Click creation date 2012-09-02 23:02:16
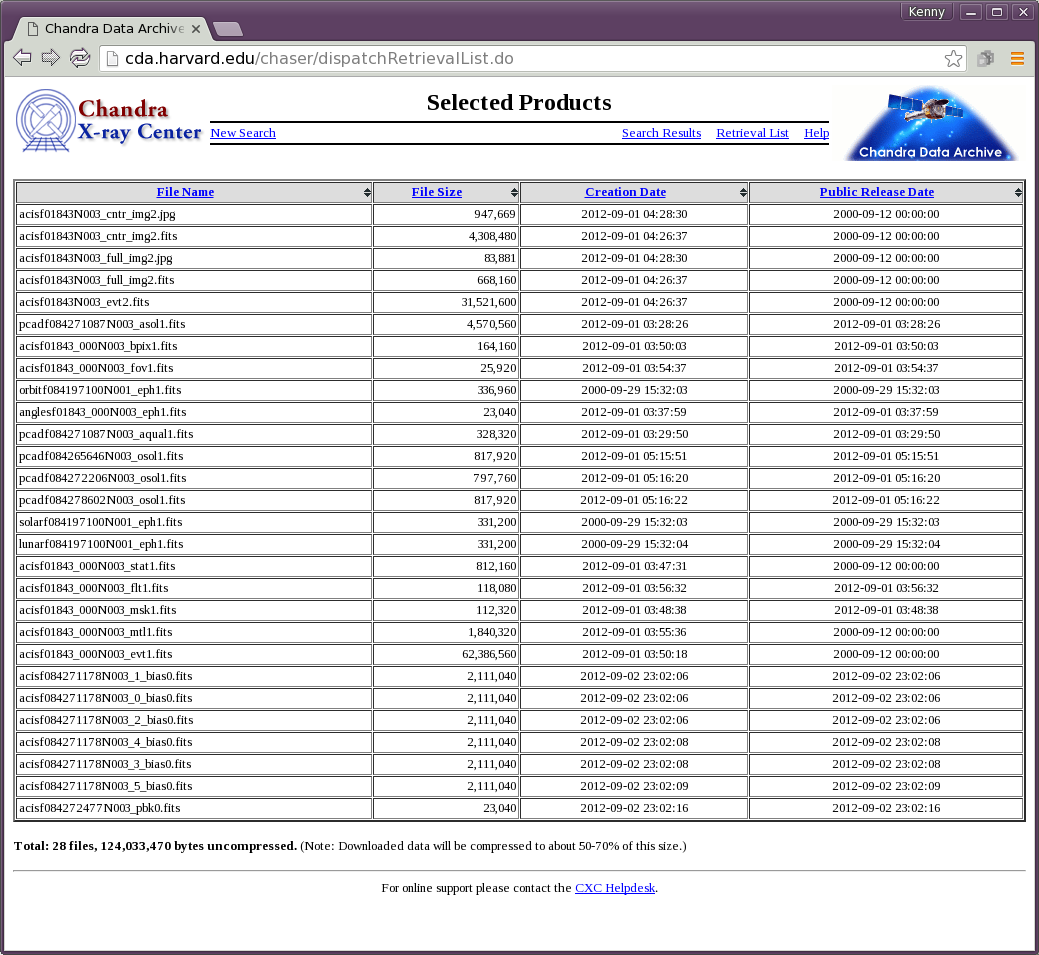Viewport: 1039px width, 955px height. click(x=634, y=807)
